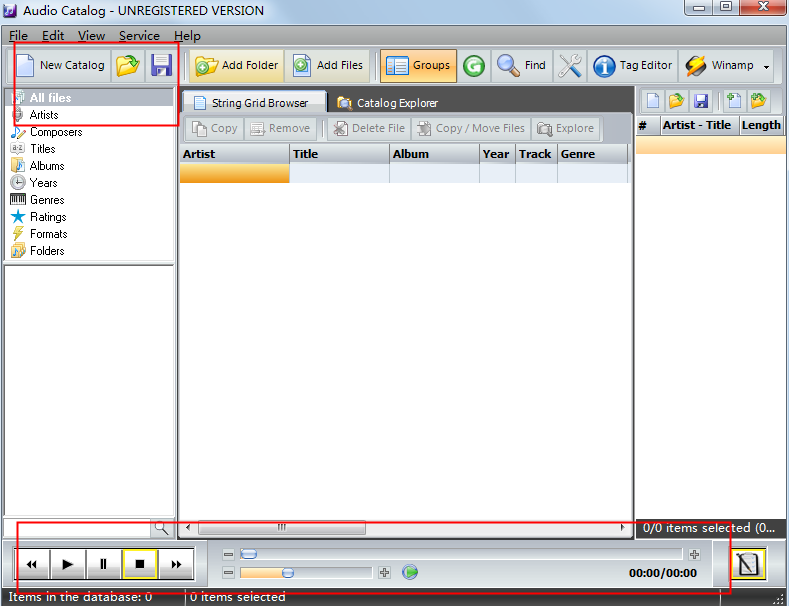Click the Add Folder button
The height and width of the screenshot is (606, 789).
(x=236, y=66)
